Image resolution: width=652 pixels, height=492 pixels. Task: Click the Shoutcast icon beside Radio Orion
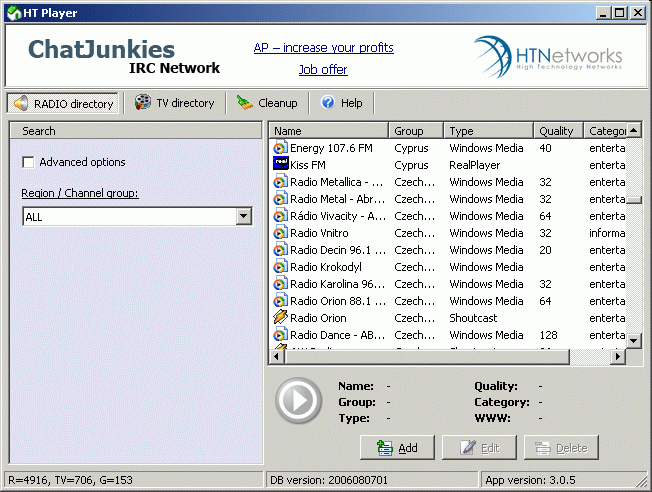point(280,317)
